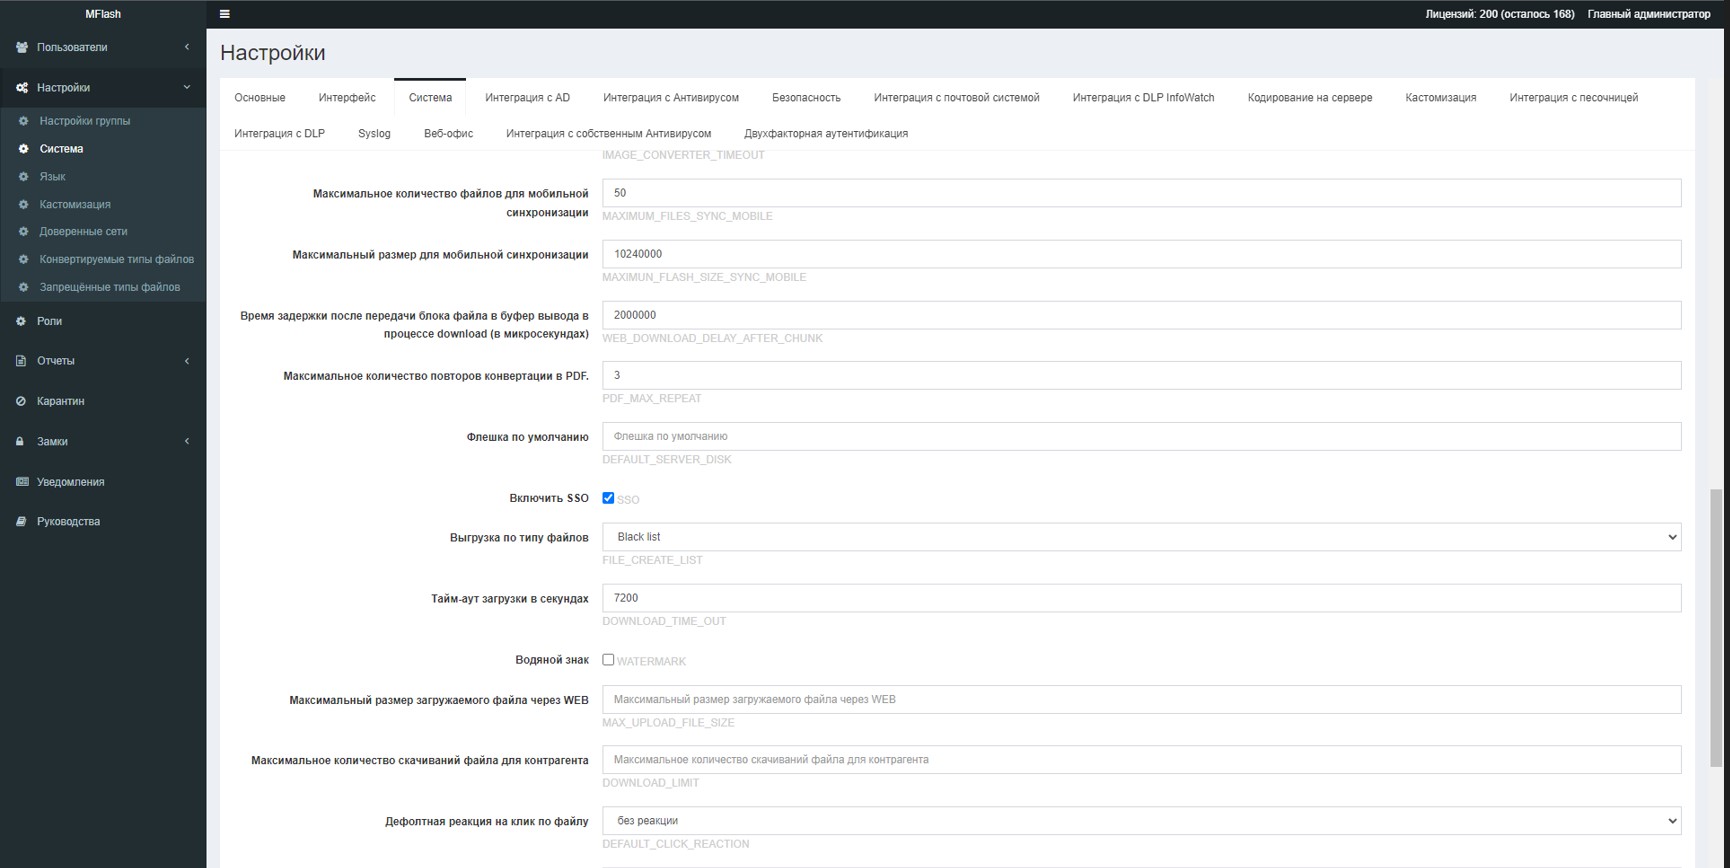1730x868 pixels.
Task: Toggle the hamburger sidebar menu icon
Action: [x=224, y=14]
